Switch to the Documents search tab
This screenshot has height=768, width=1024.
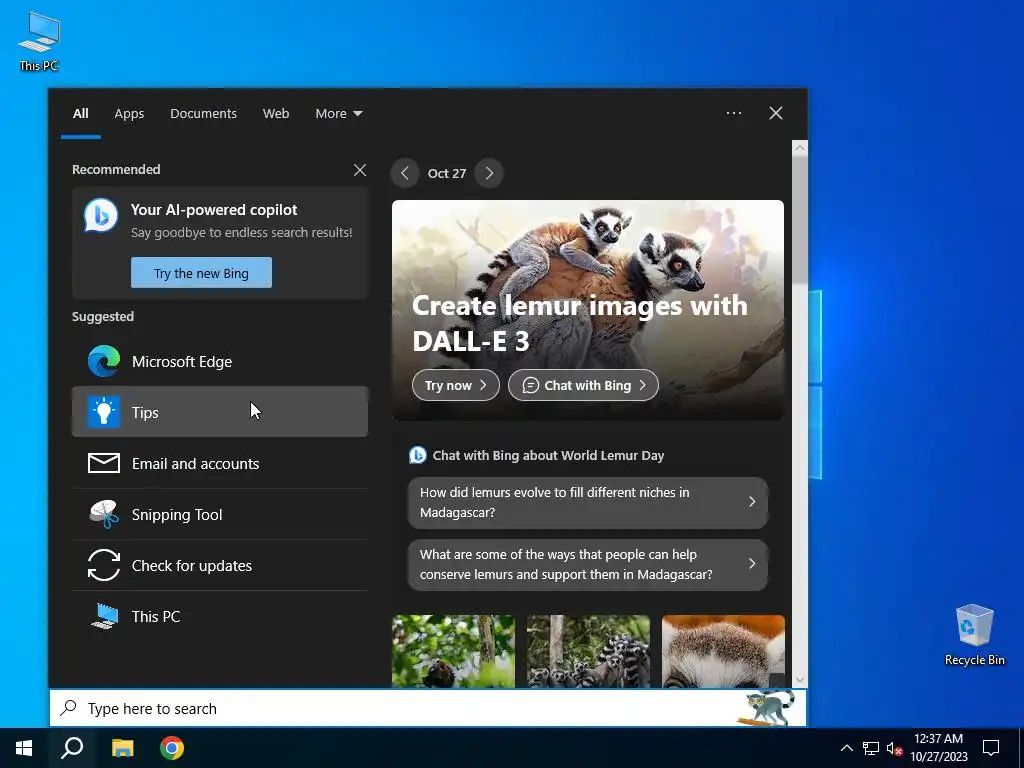(203, 114)
